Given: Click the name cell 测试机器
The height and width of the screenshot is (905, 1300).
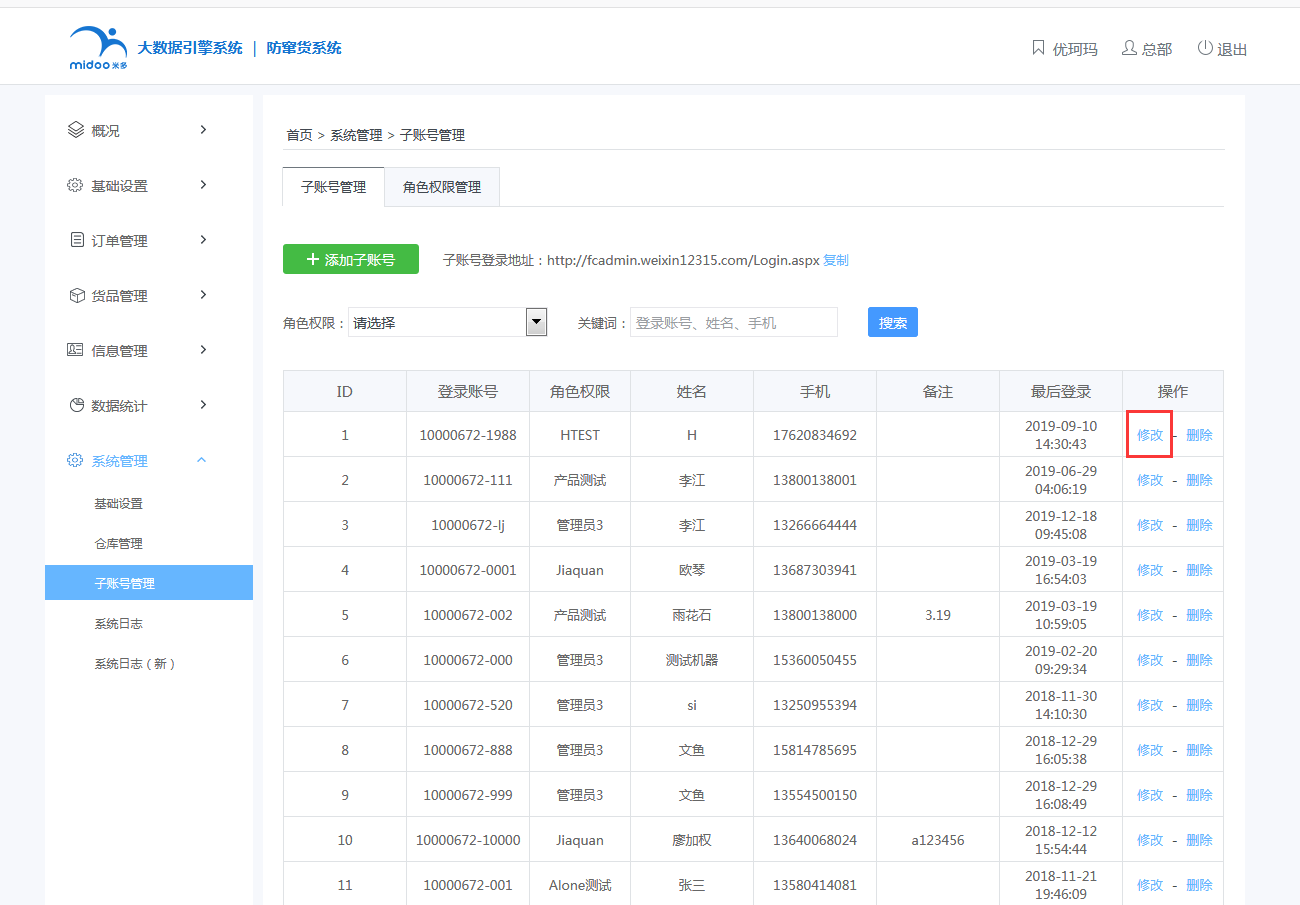Looking at the screenshot, I should [692, 660].
